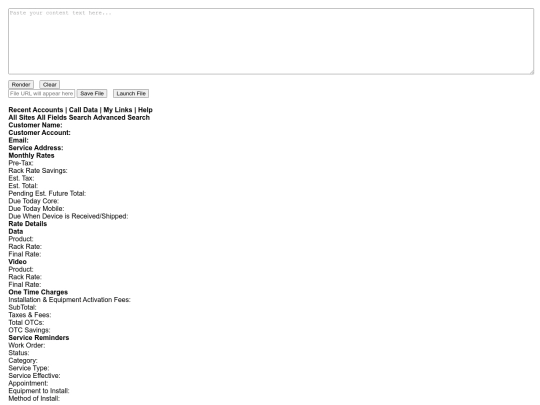Open Call Data link

coord(83,110)
